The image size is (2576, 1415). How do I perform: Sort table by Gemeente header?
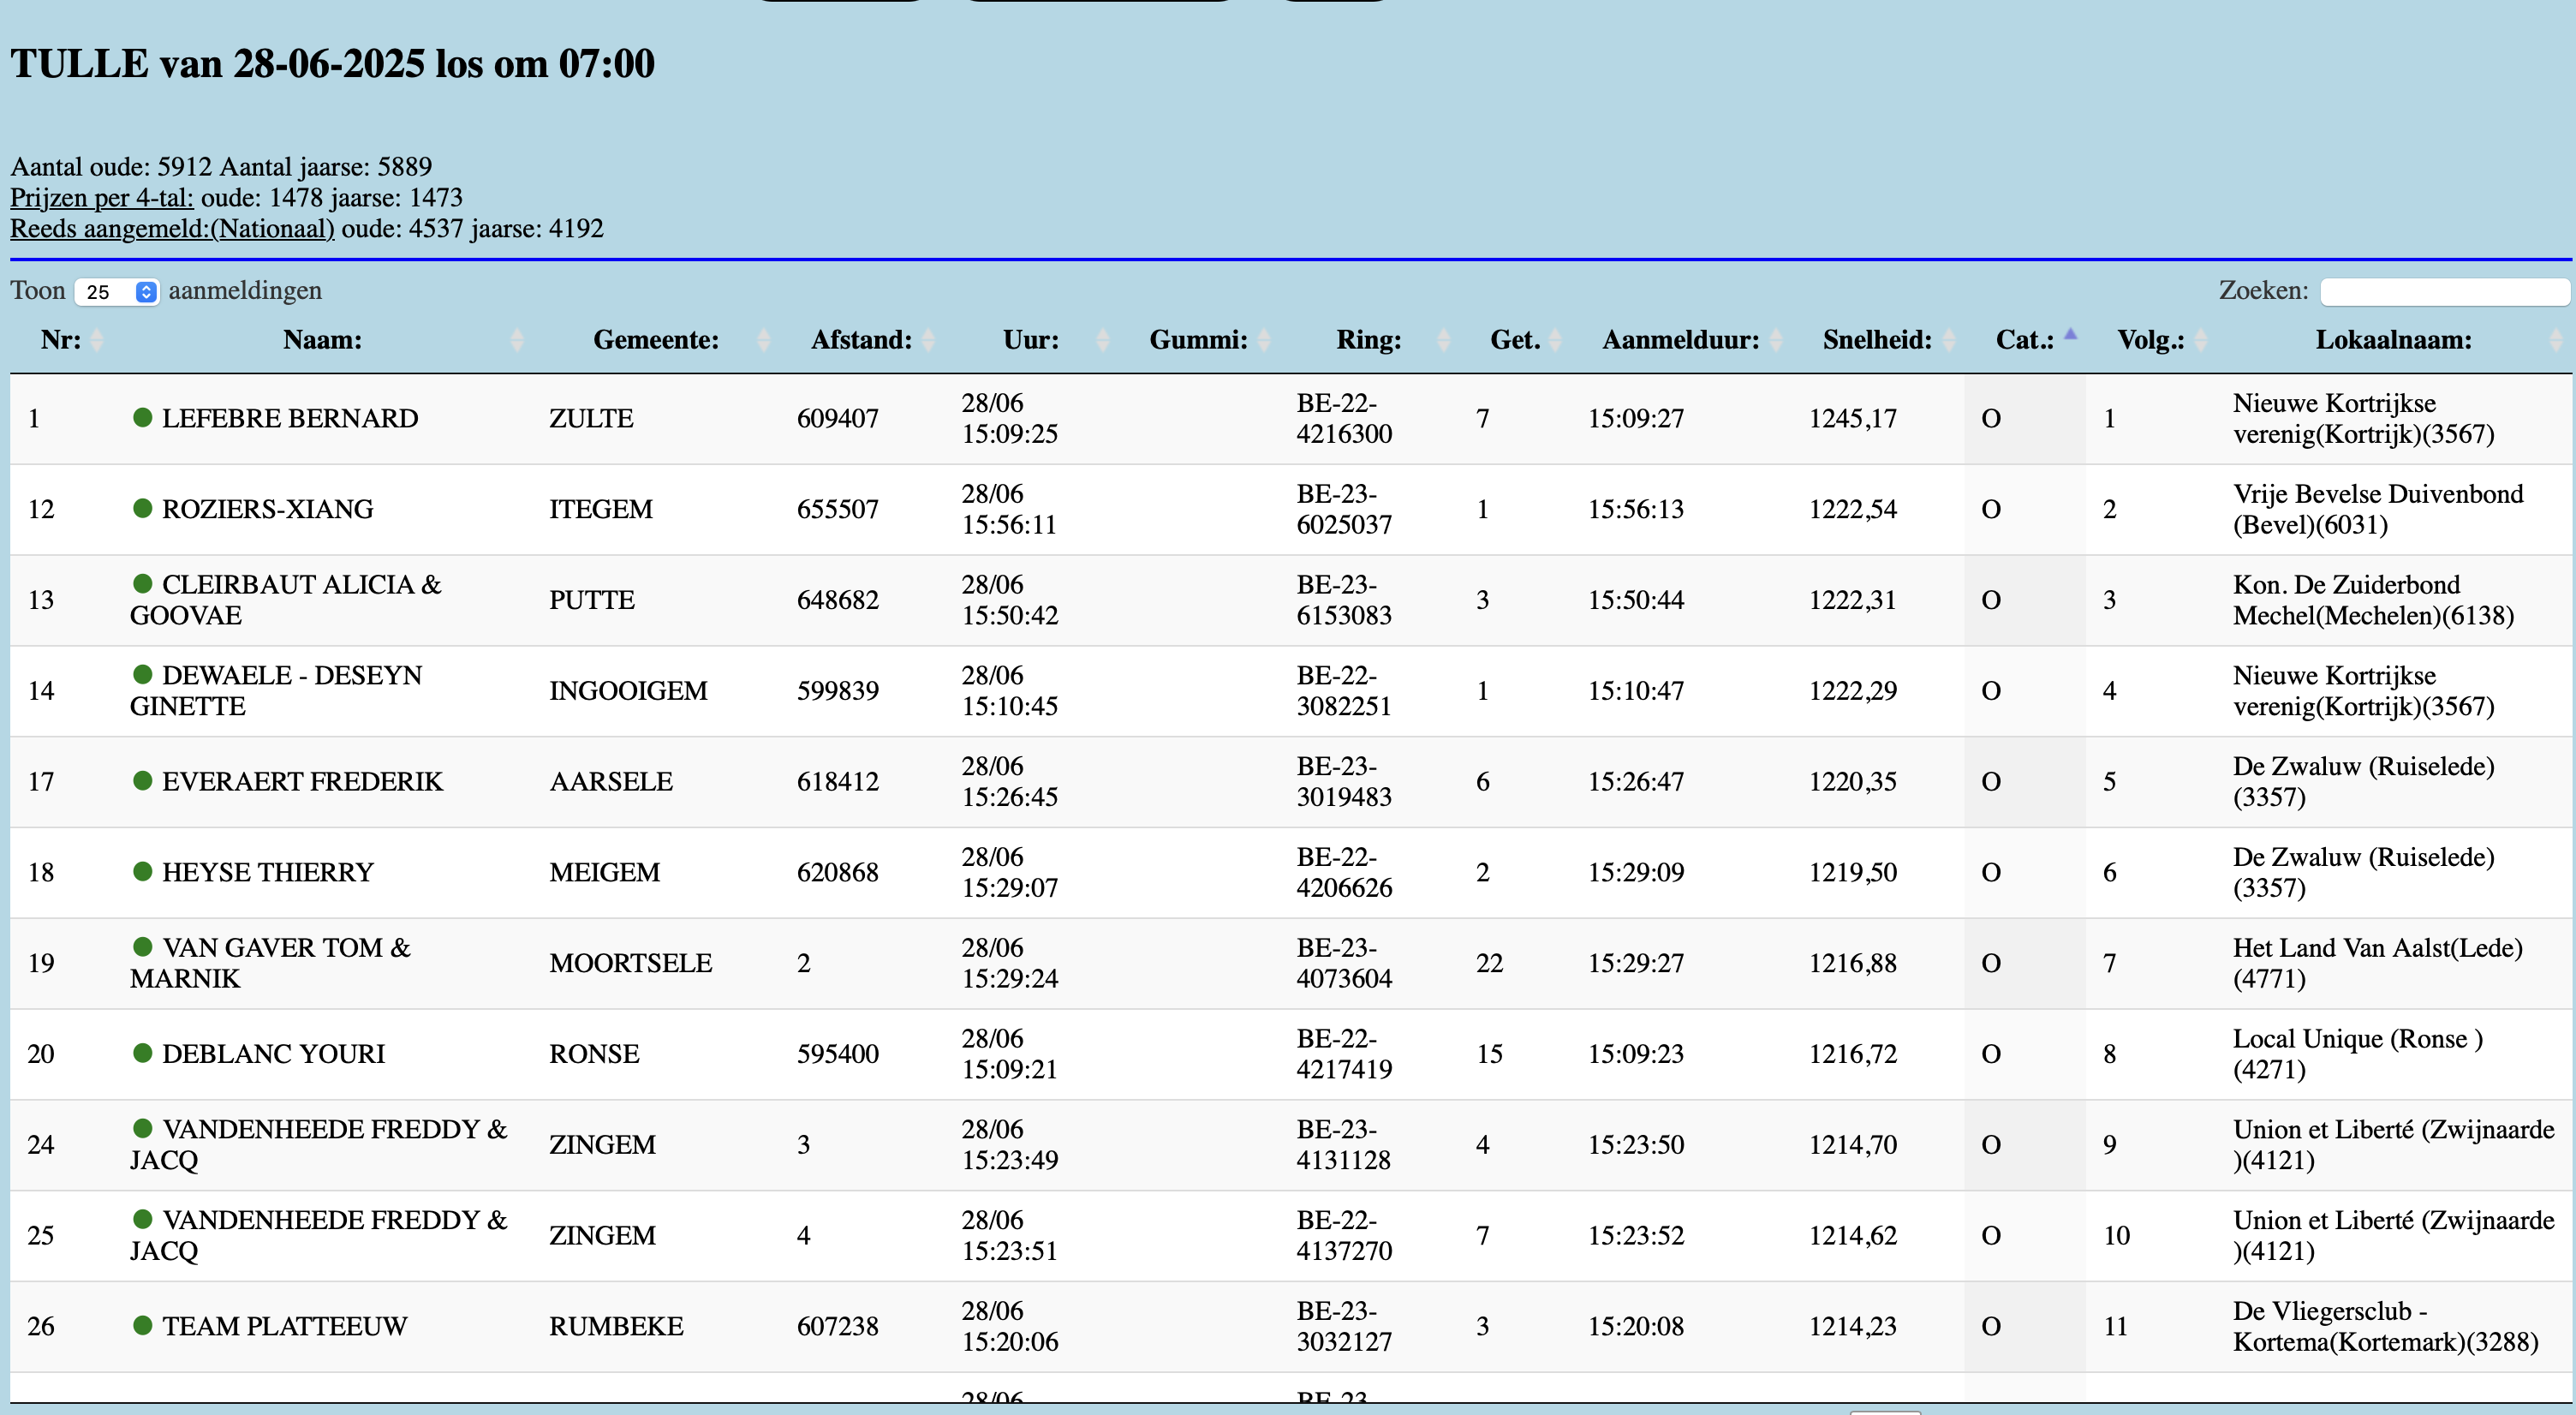click(656, 340)
